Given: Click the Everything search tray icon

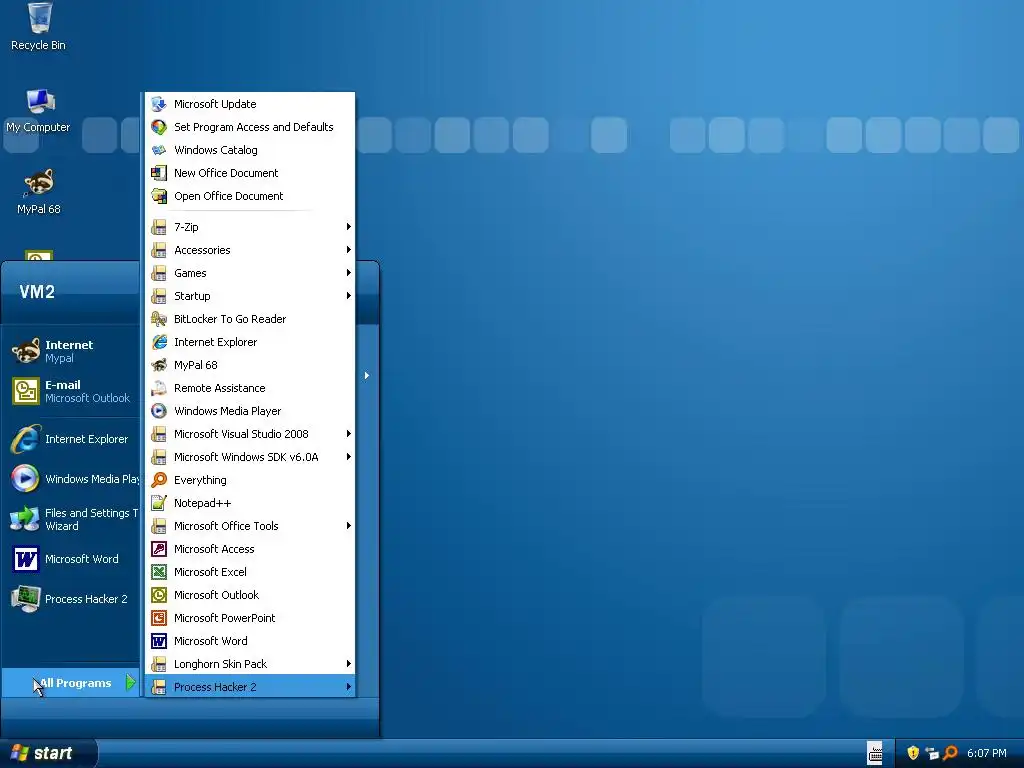Looking at the screenshot, I should coord(950,753).
